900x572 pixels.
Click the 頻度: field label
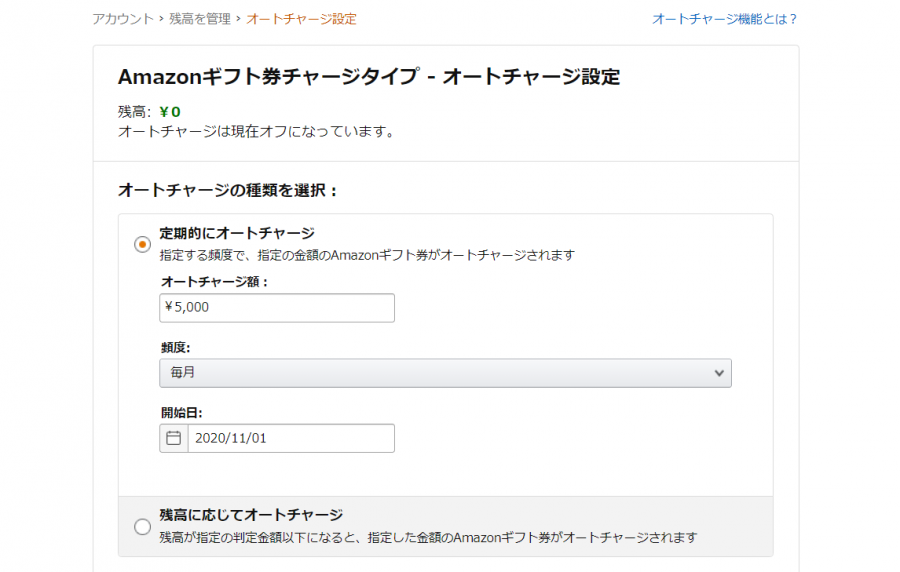(x=176, y=347)
